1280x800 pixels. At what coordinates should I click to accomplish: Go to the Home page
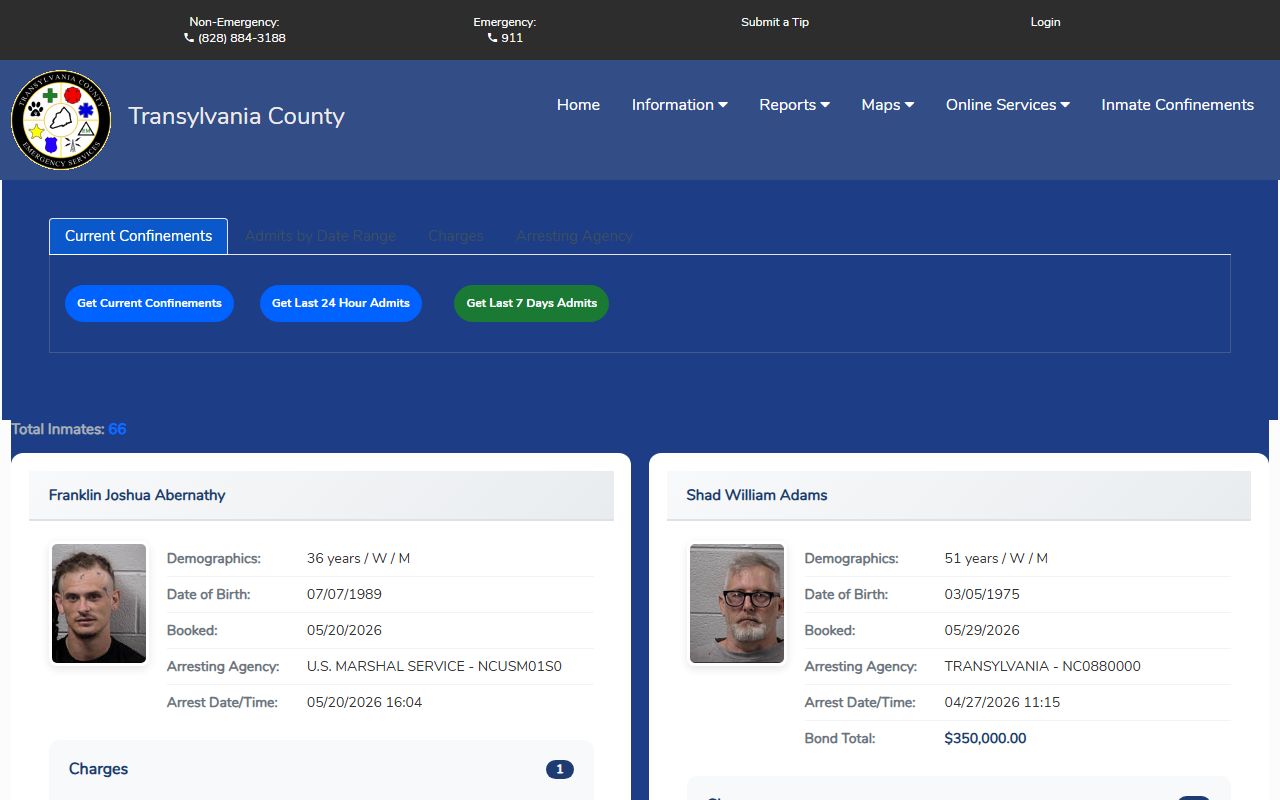(x=578, y=105)
